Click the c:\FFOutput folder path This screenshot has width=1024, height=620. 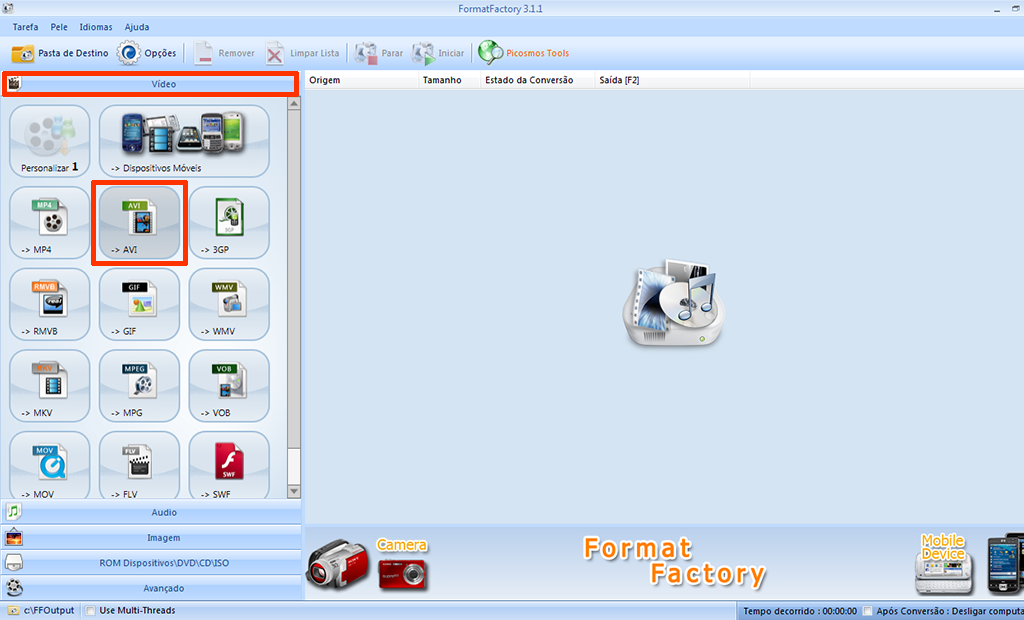[41, 610]
